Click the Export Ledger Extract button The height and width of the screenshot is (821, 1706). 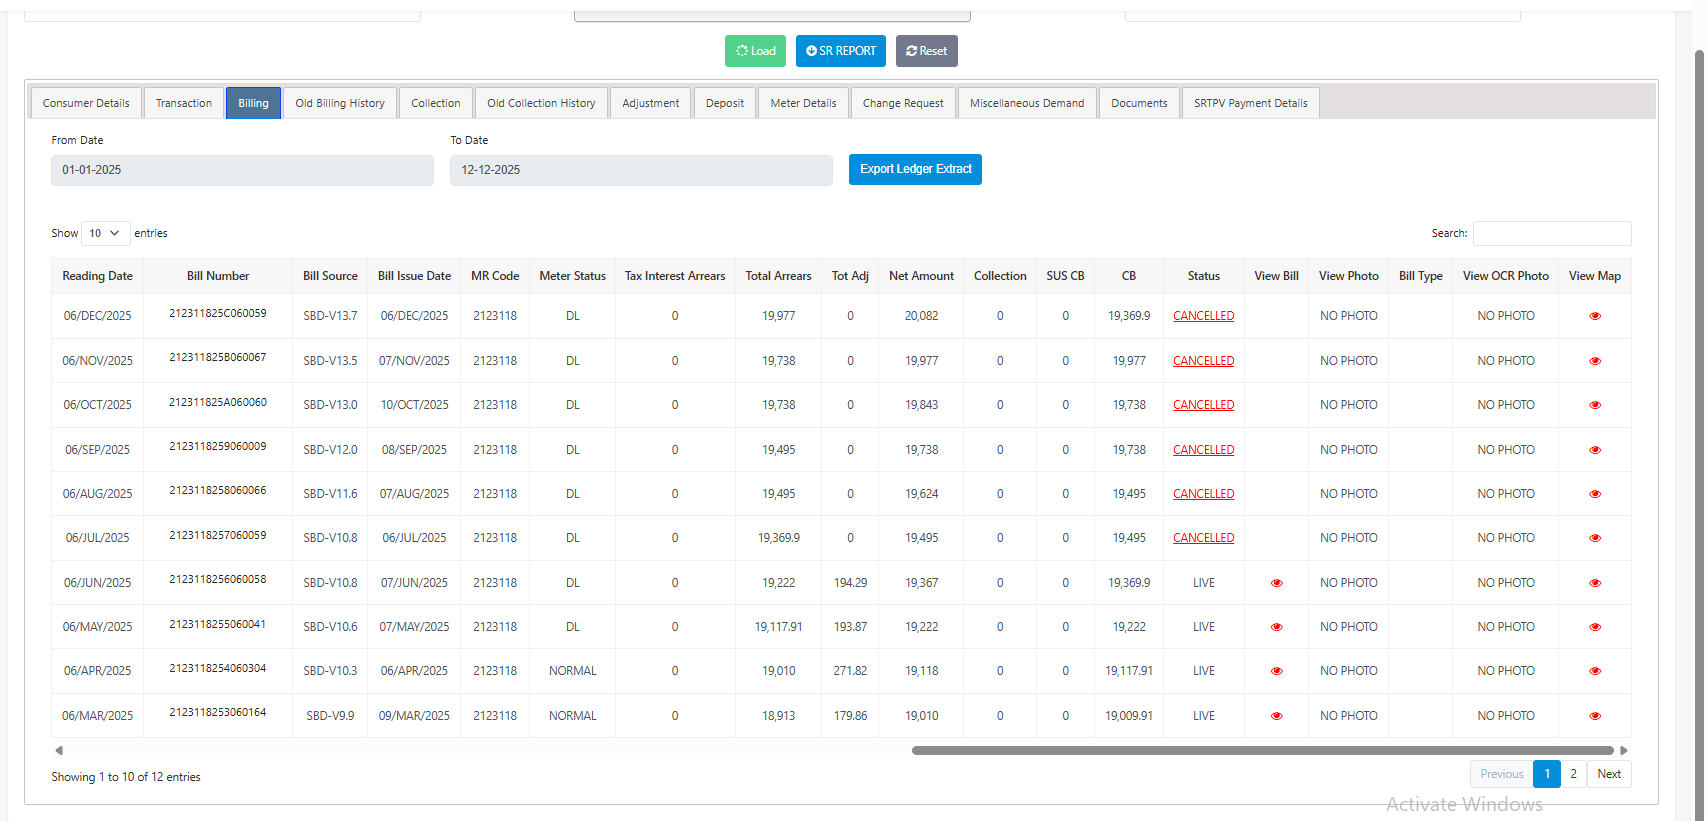(915, 169)
